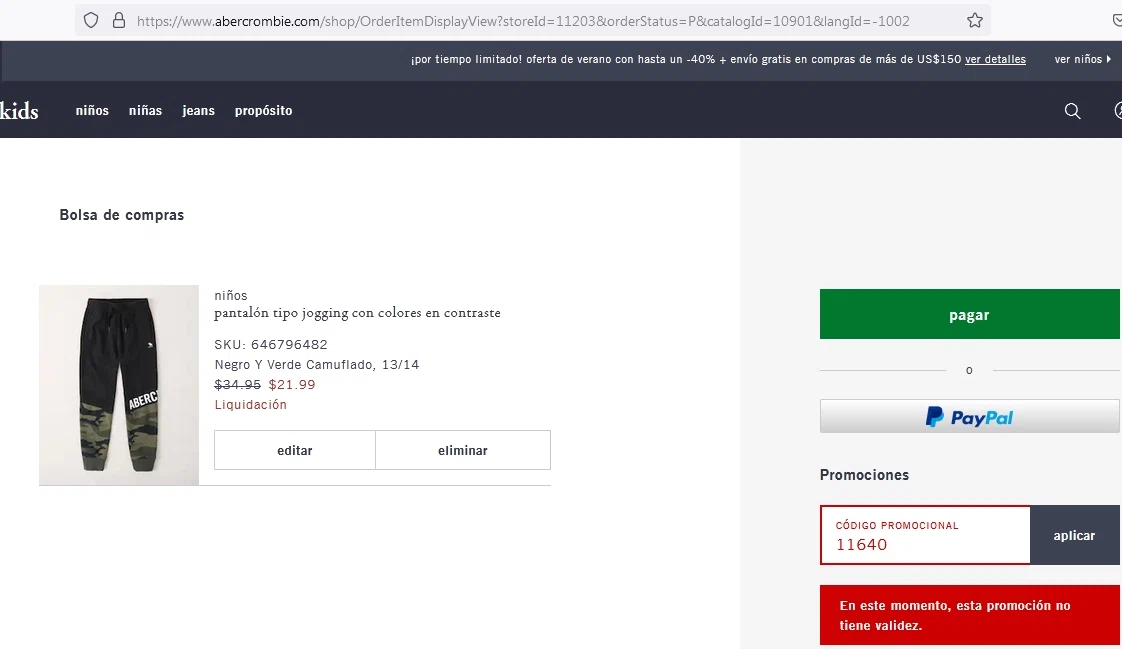The width and height of the screenshot is (1122, 649).
Task: Click the editar button
Action: click(x=295, y=450)
